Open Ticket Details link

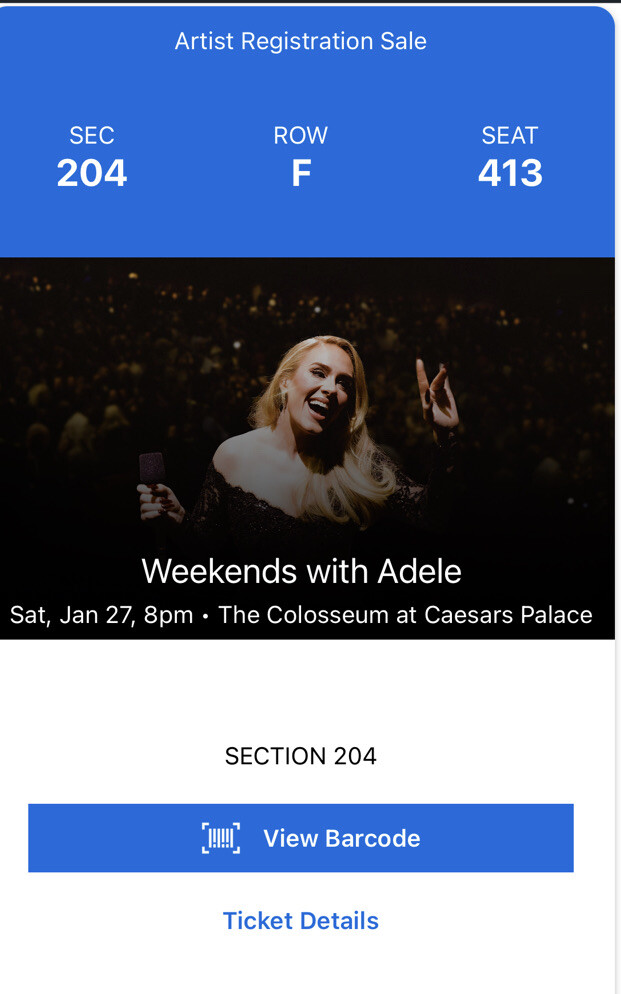(x=300, y=920)
